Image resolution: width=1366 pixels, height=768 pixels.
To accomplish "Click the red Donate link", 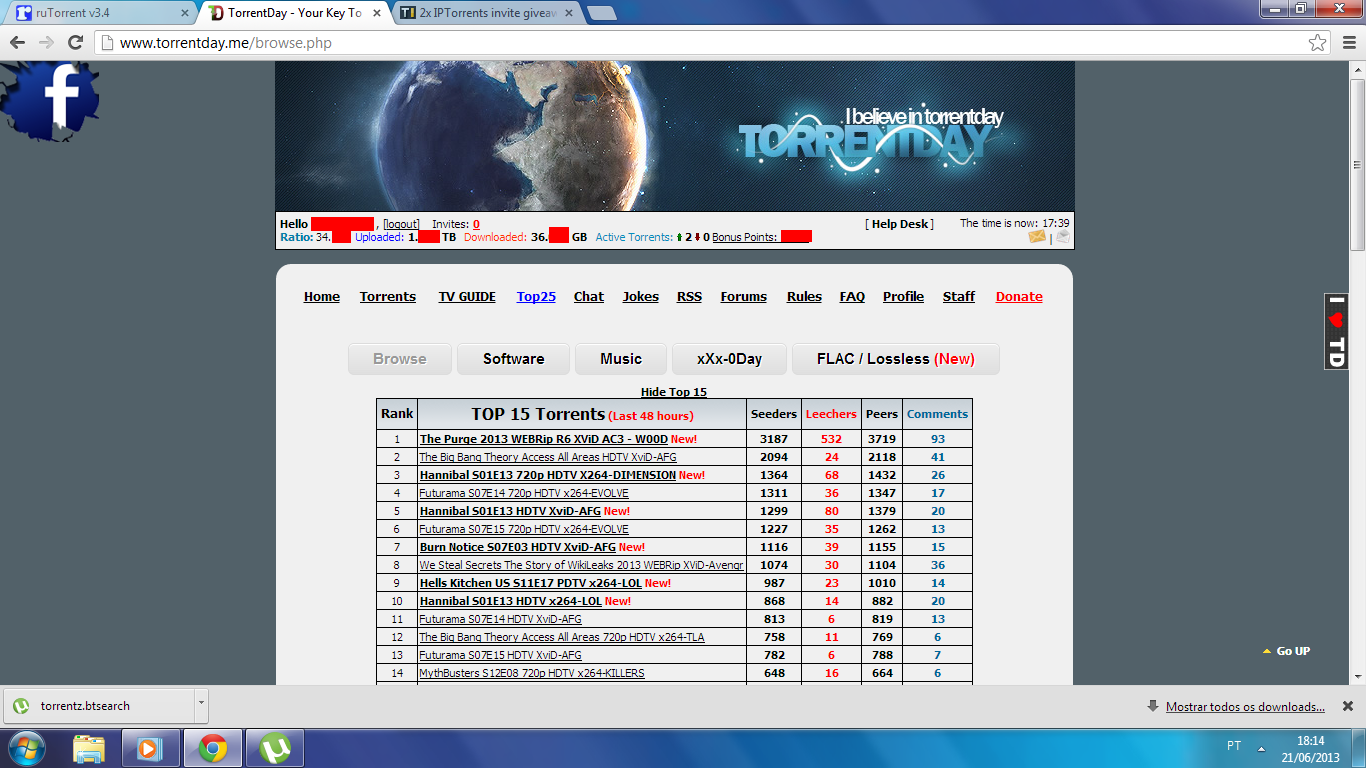I will coord(1019,296).
